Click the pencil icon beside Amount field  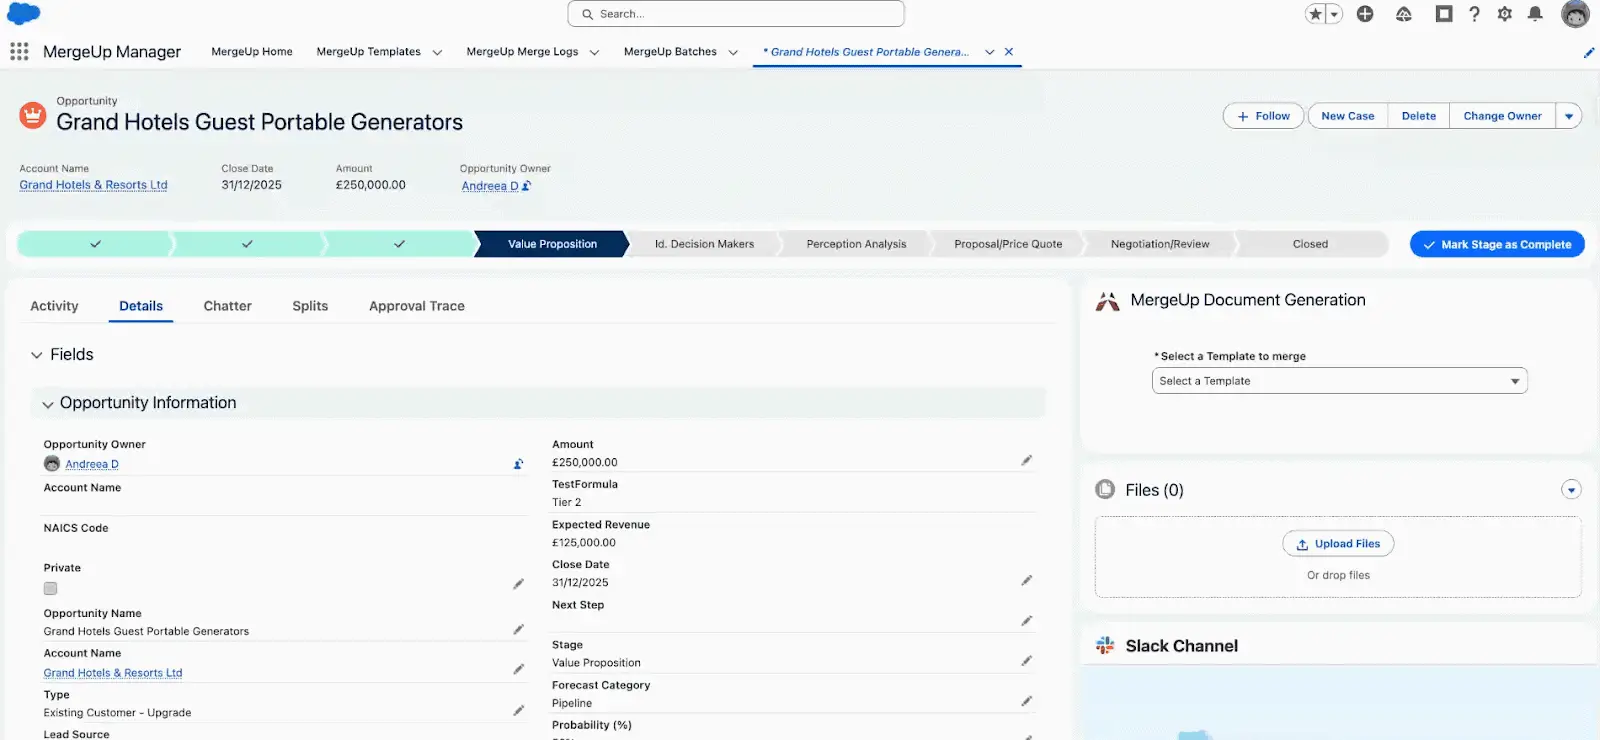pos(1026,461)
